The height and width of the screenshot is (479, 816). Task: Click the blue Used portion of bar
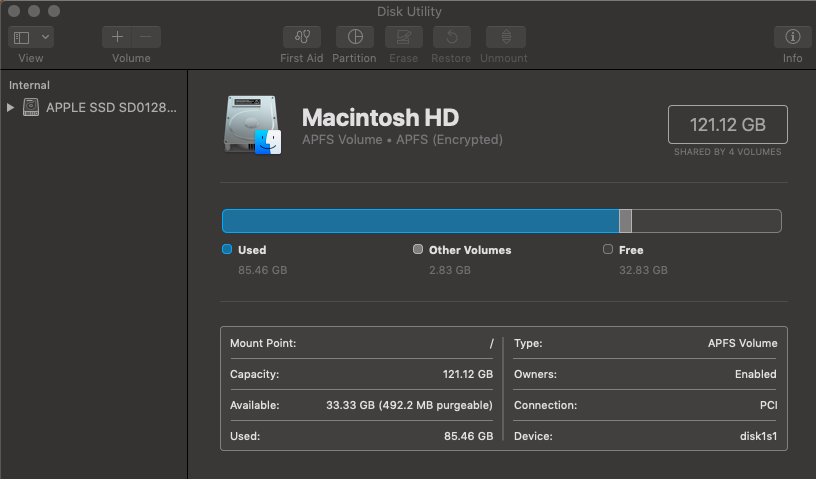coord(420,221)
